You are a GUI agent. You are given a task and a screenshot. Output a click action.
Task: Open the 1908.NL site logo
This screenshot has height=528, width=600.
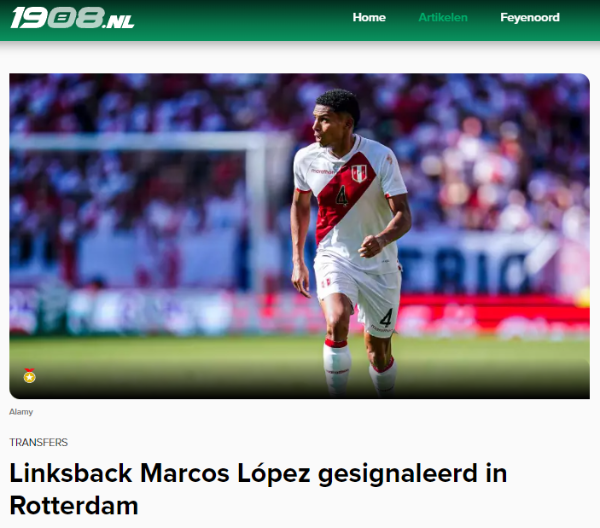[x=72, y=18]
